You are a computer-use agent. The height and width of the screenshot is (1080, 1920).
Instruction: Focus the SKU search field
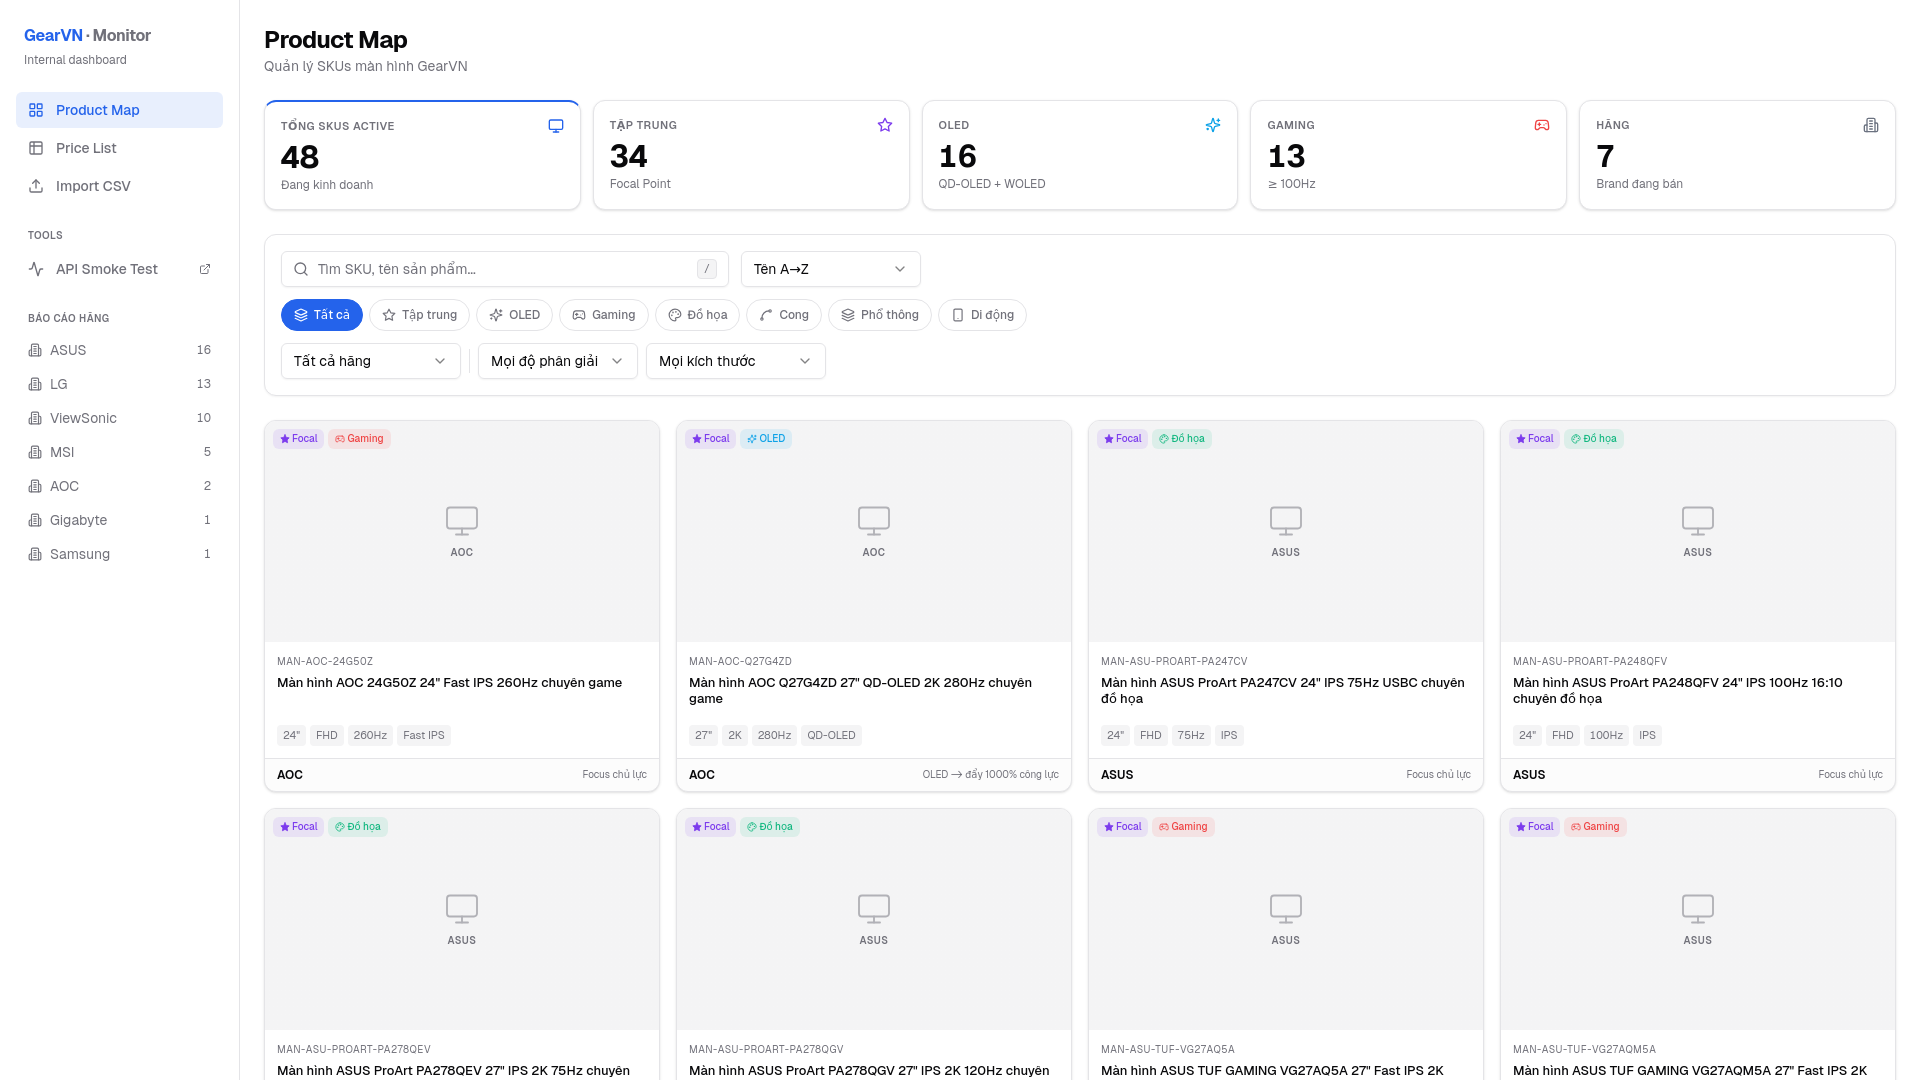tap(504, 269)
